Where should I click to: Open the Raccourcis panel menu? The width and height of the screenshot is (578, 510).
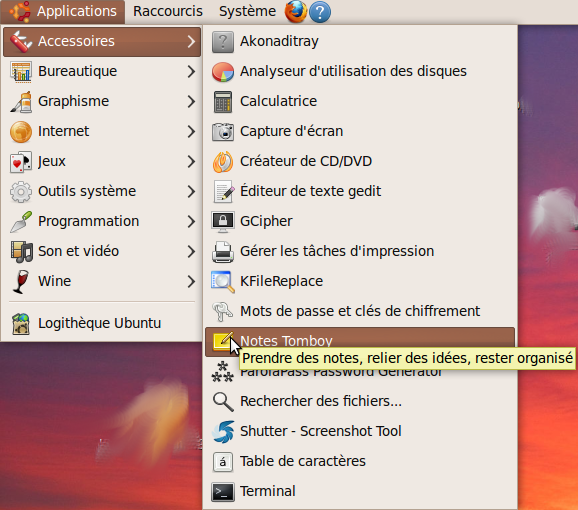[168, 11]
